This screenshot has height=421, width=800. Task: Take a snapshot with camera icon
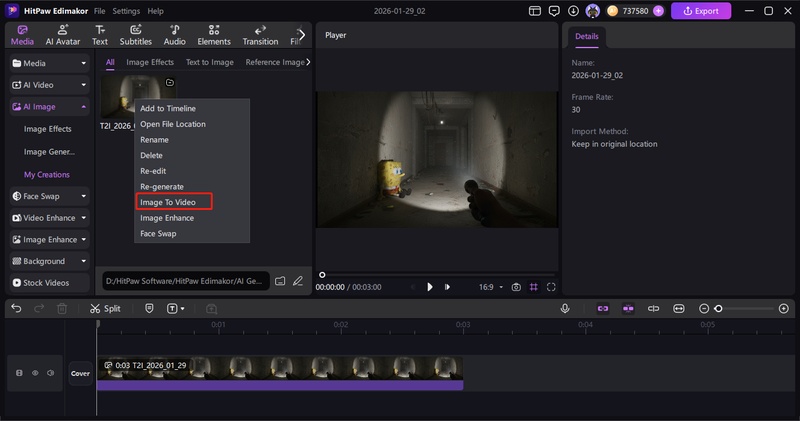click(x=516, y=287)
